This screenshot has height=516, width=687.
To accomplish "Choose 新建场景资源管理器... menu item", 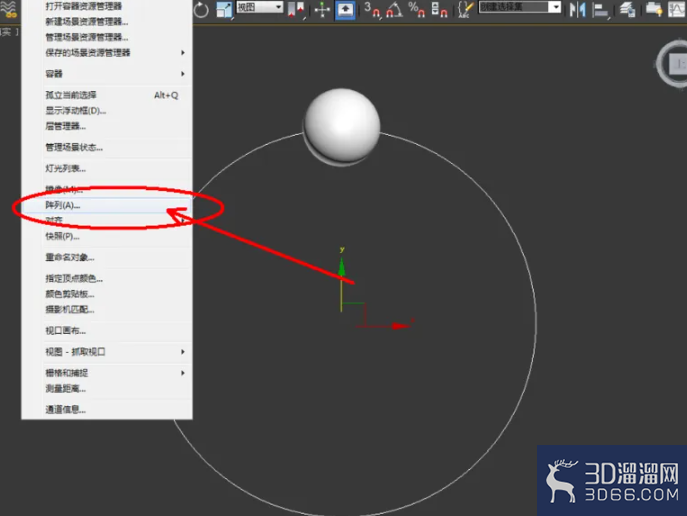I will [x=107, y=21].
